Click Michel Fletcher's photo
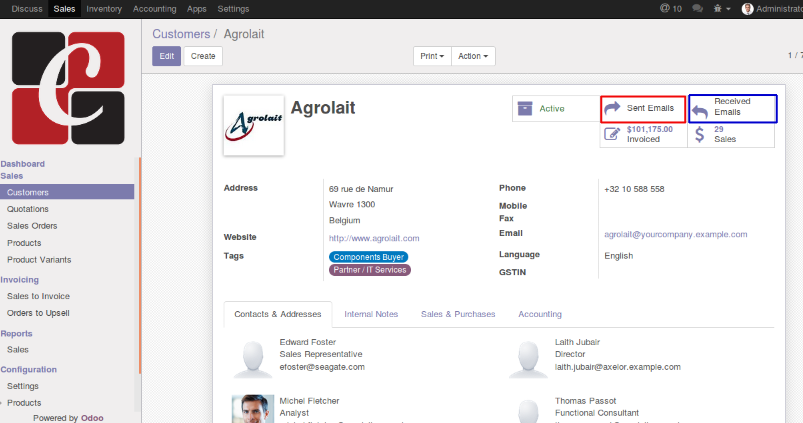Image resolution: width=803 pixels, height=423 pixels. pos(252,409)
